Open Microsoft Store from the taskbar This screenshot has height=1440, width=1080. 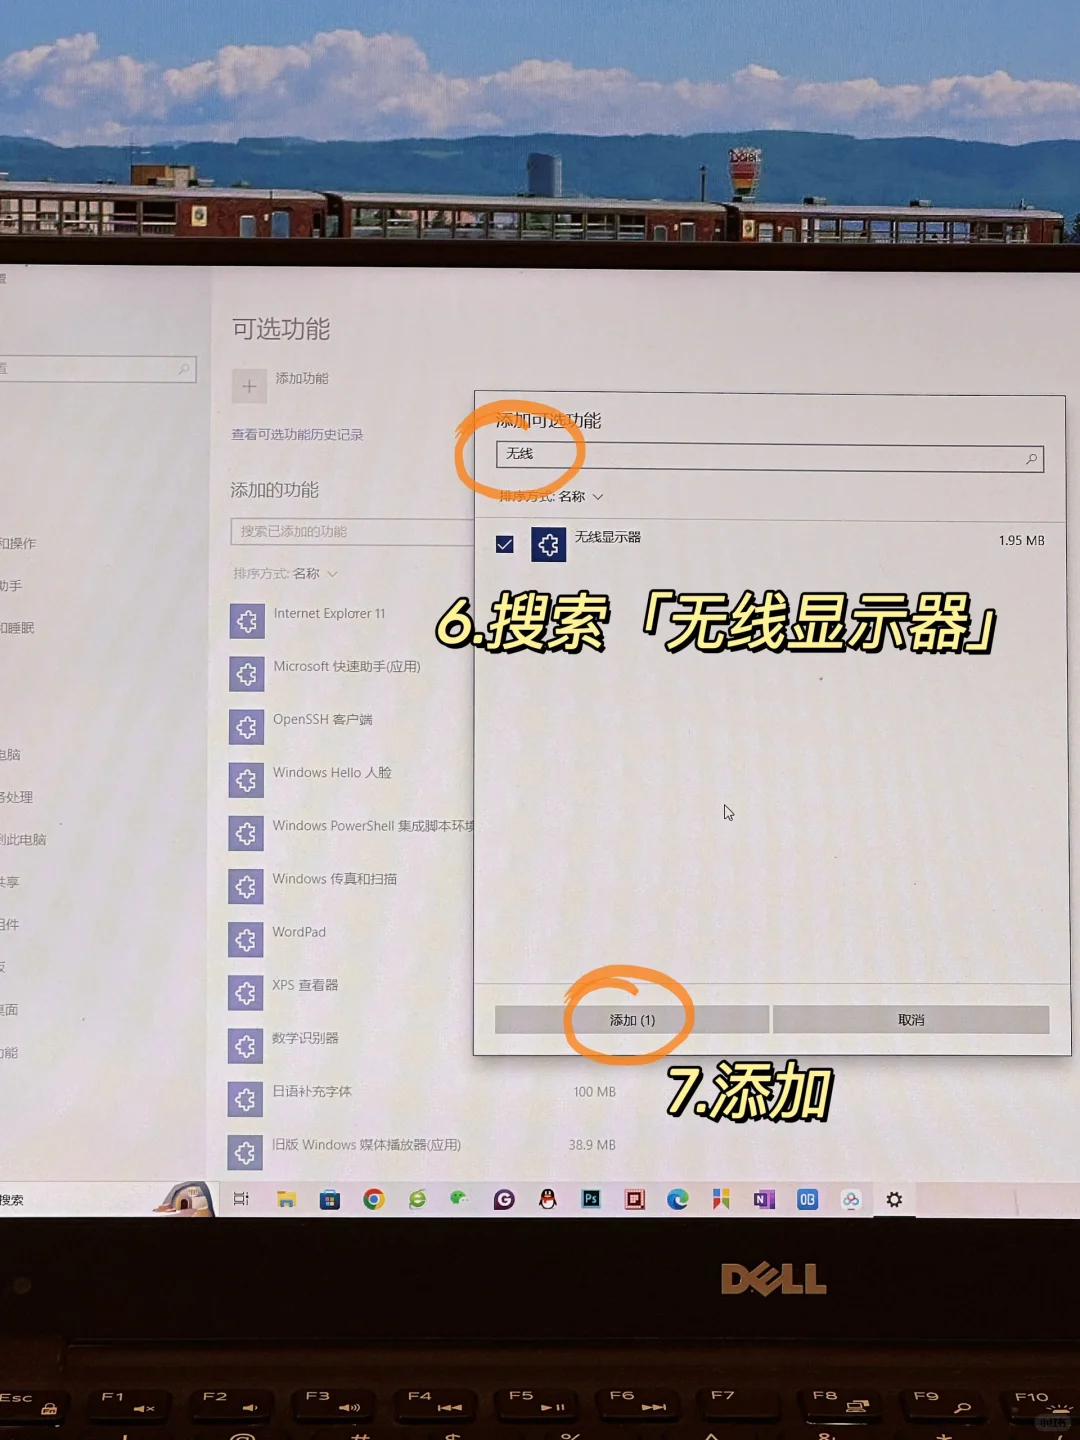(x=330, y=1199)
